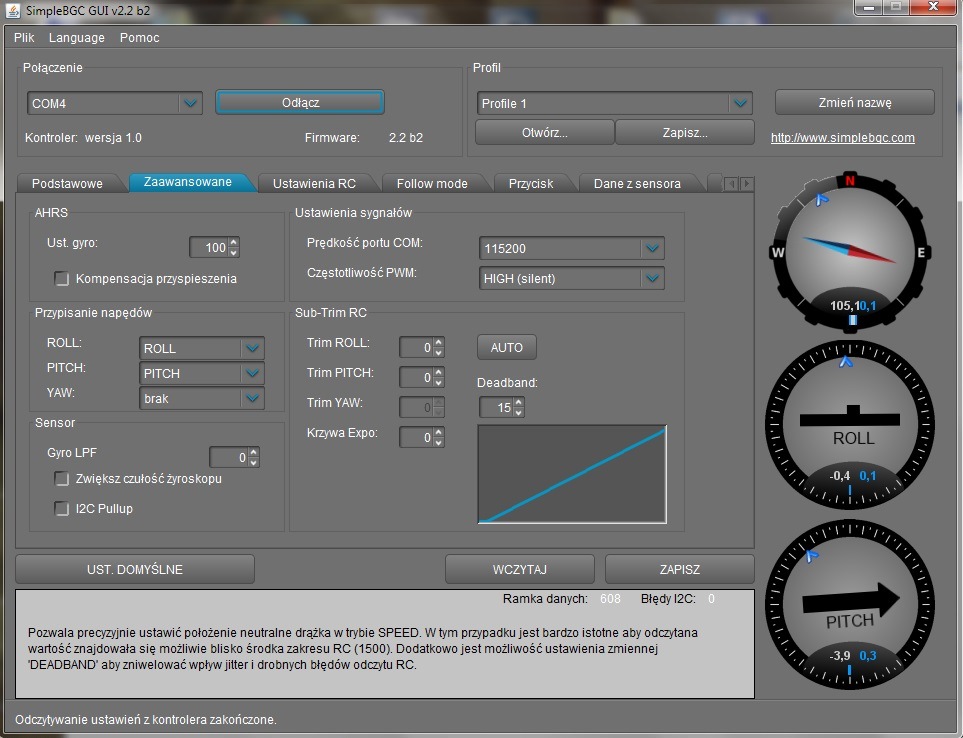The height and width of the screenshot is (738, 963).
Task: Expand the Częstotliwość PWM dropdown
Action: click(652, 278)
